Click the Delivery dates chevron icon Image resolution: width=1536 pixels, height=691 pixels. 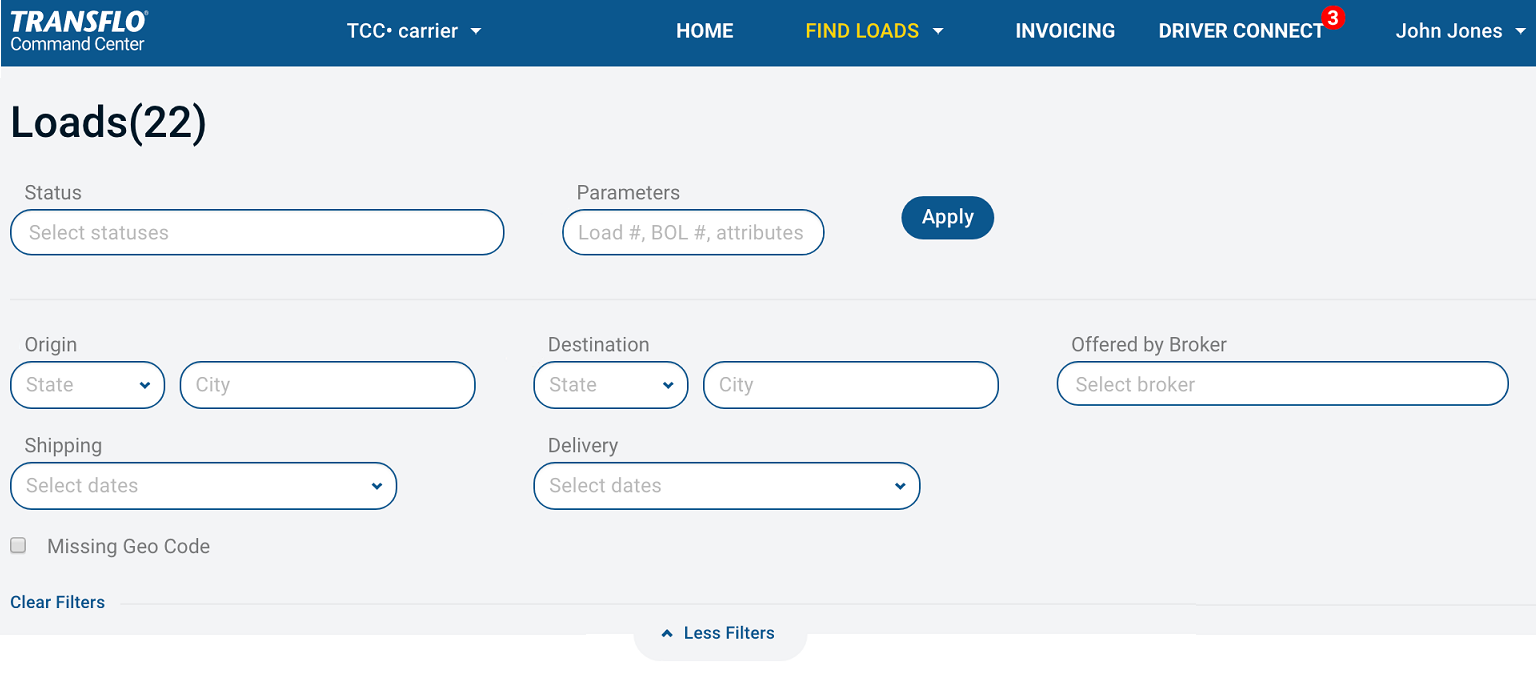tap(900, 486)
